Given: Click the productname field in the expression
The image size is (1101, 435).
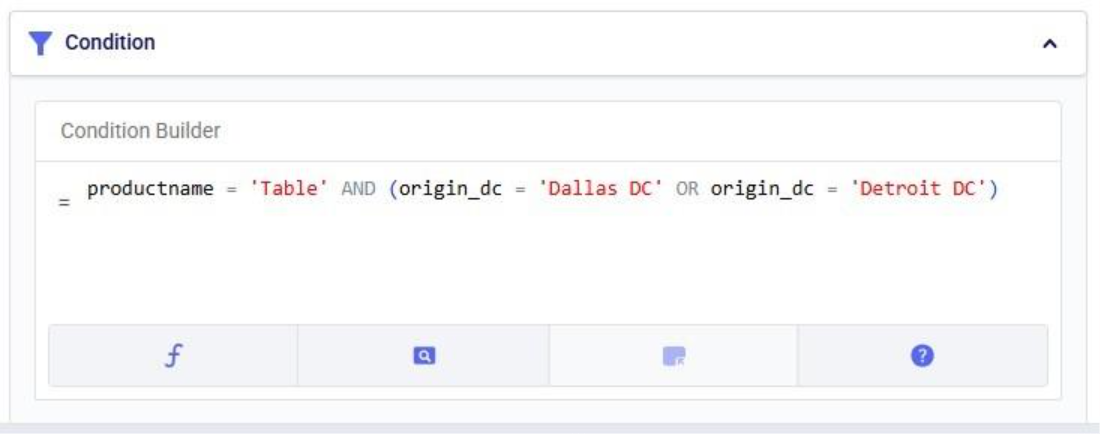Looking at the screenshot, I should (150, 189).
